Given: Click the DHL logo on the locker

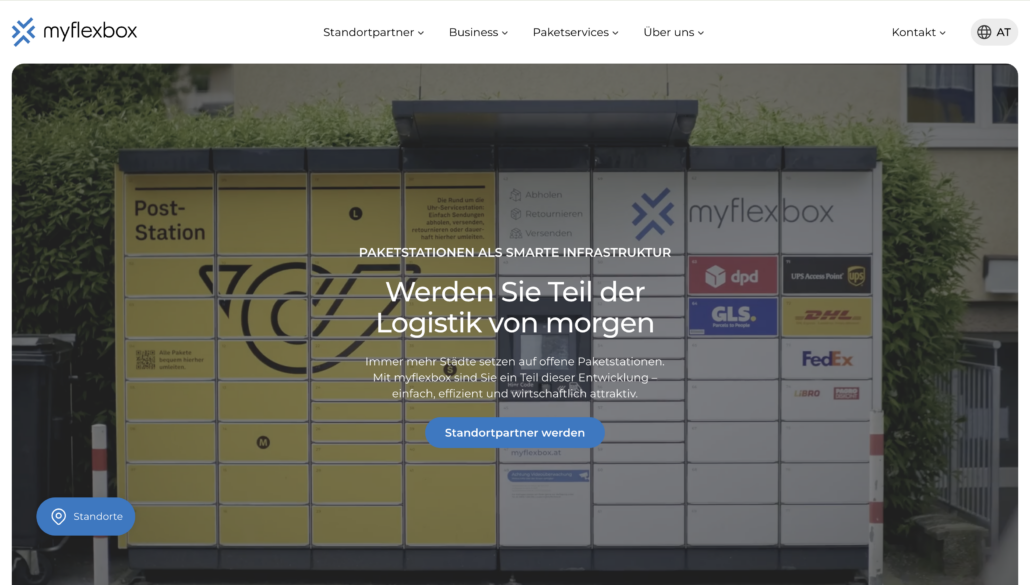Looking at the screenshot, I should coord(826,316).
